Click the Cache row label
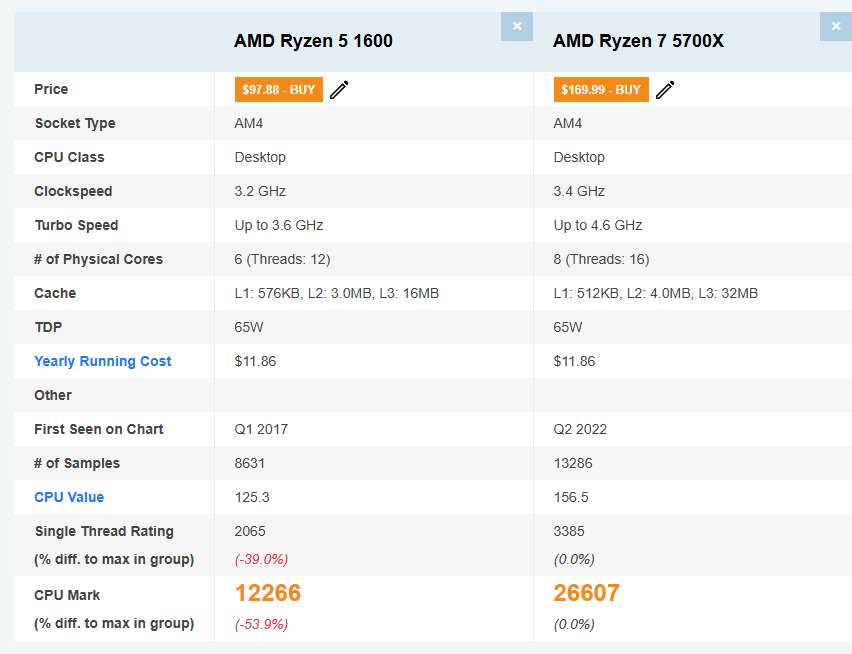852x654 pixels. click(55, 293)
